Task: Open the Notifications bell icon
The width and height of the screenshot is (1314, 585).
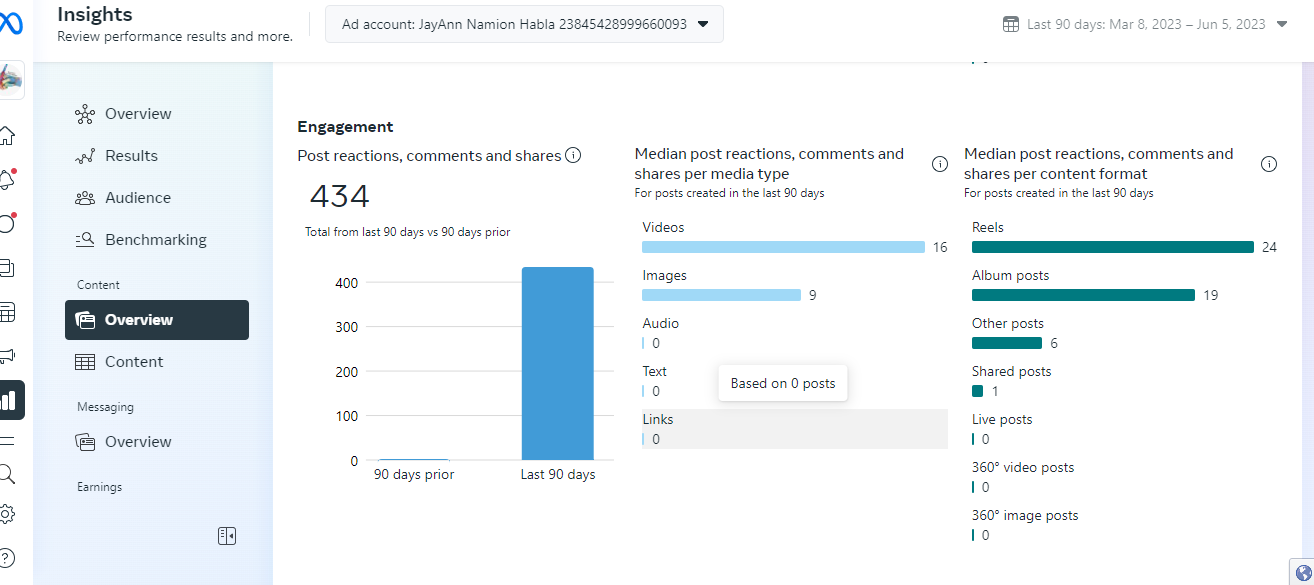Action: (7, 180)
